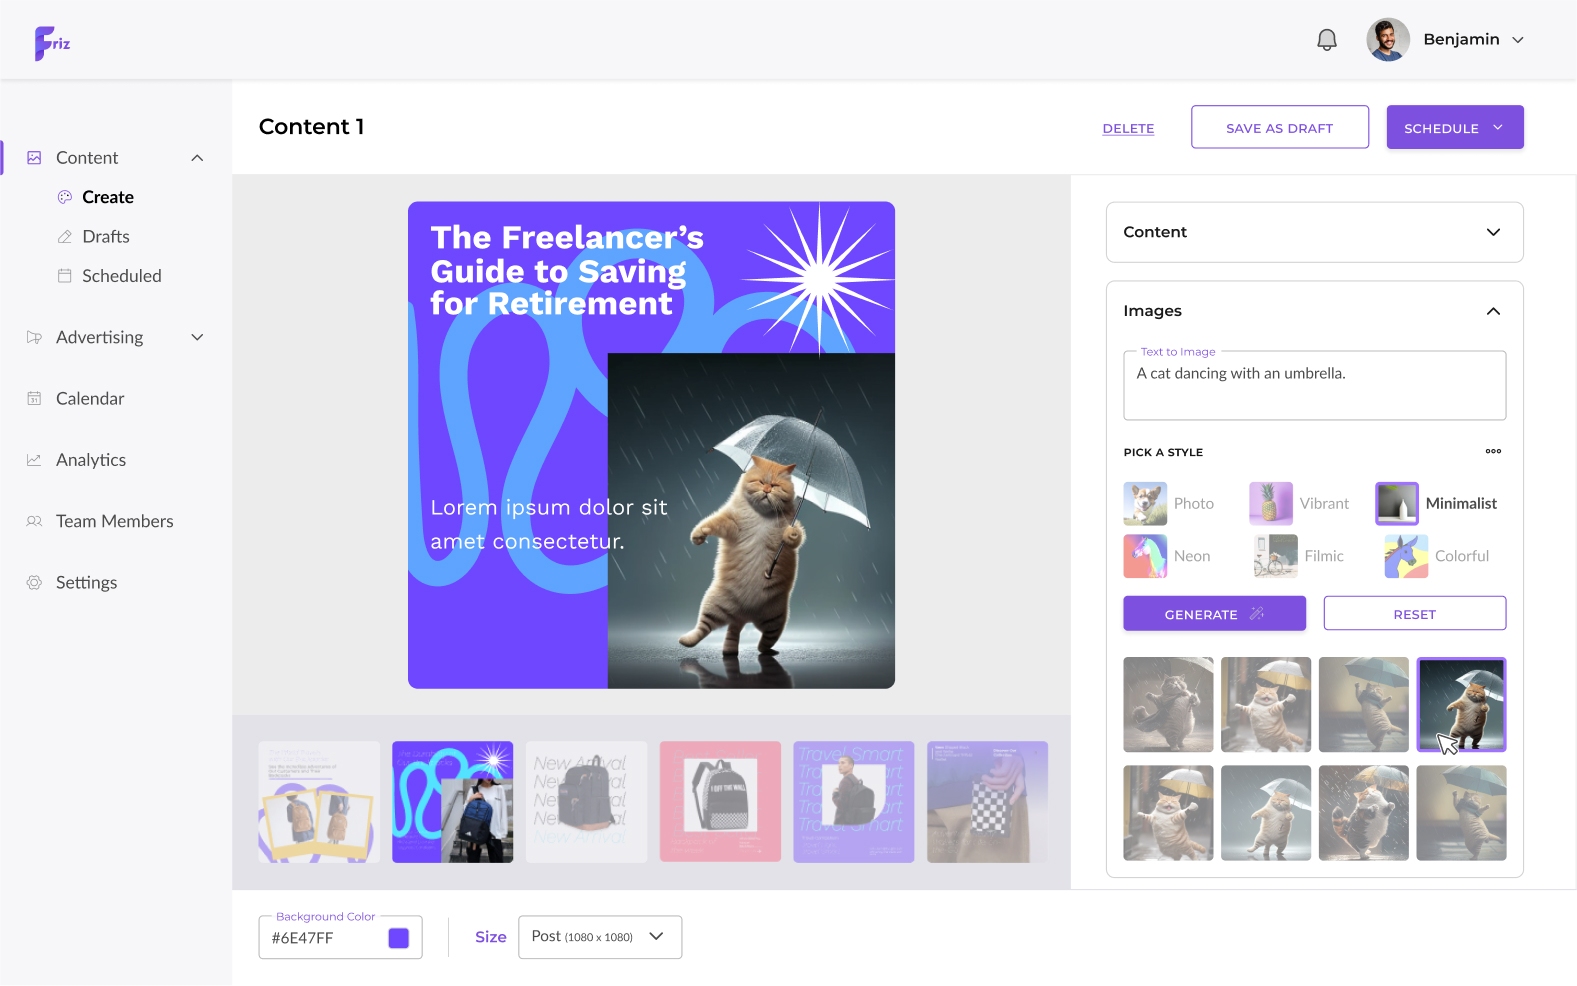Select the pink backpack template thumbnail
Viewport: 1577px width, 986px height.
click(720, 802)
